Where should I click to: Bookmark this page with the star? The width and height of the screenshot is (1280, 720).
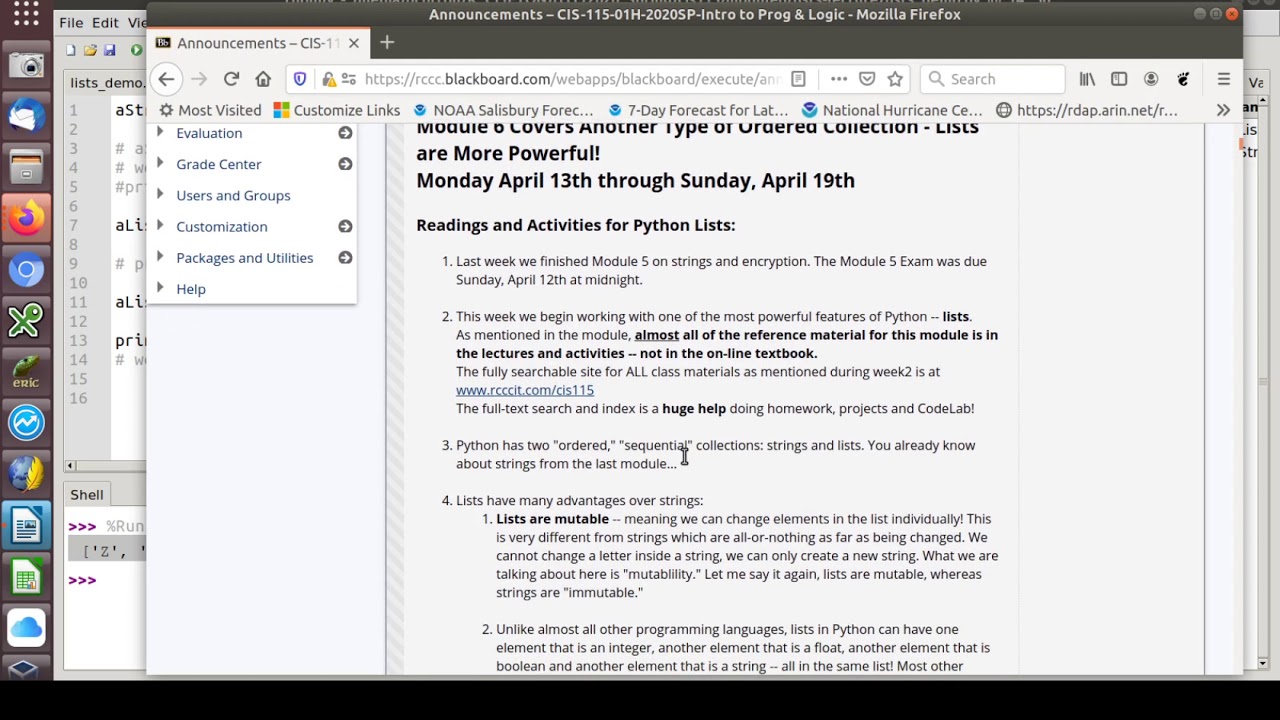tap(895, 79)
